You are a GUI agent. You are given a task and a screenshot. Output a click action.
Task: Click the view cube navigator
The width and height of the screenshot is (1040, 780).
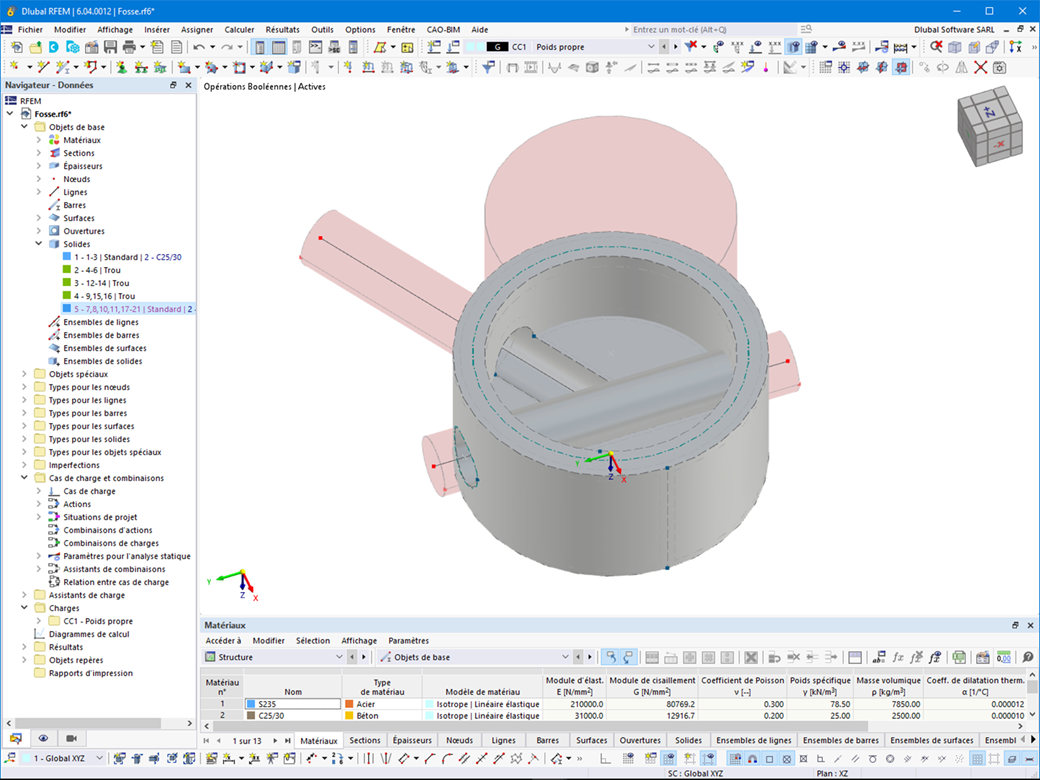(990, 127)
